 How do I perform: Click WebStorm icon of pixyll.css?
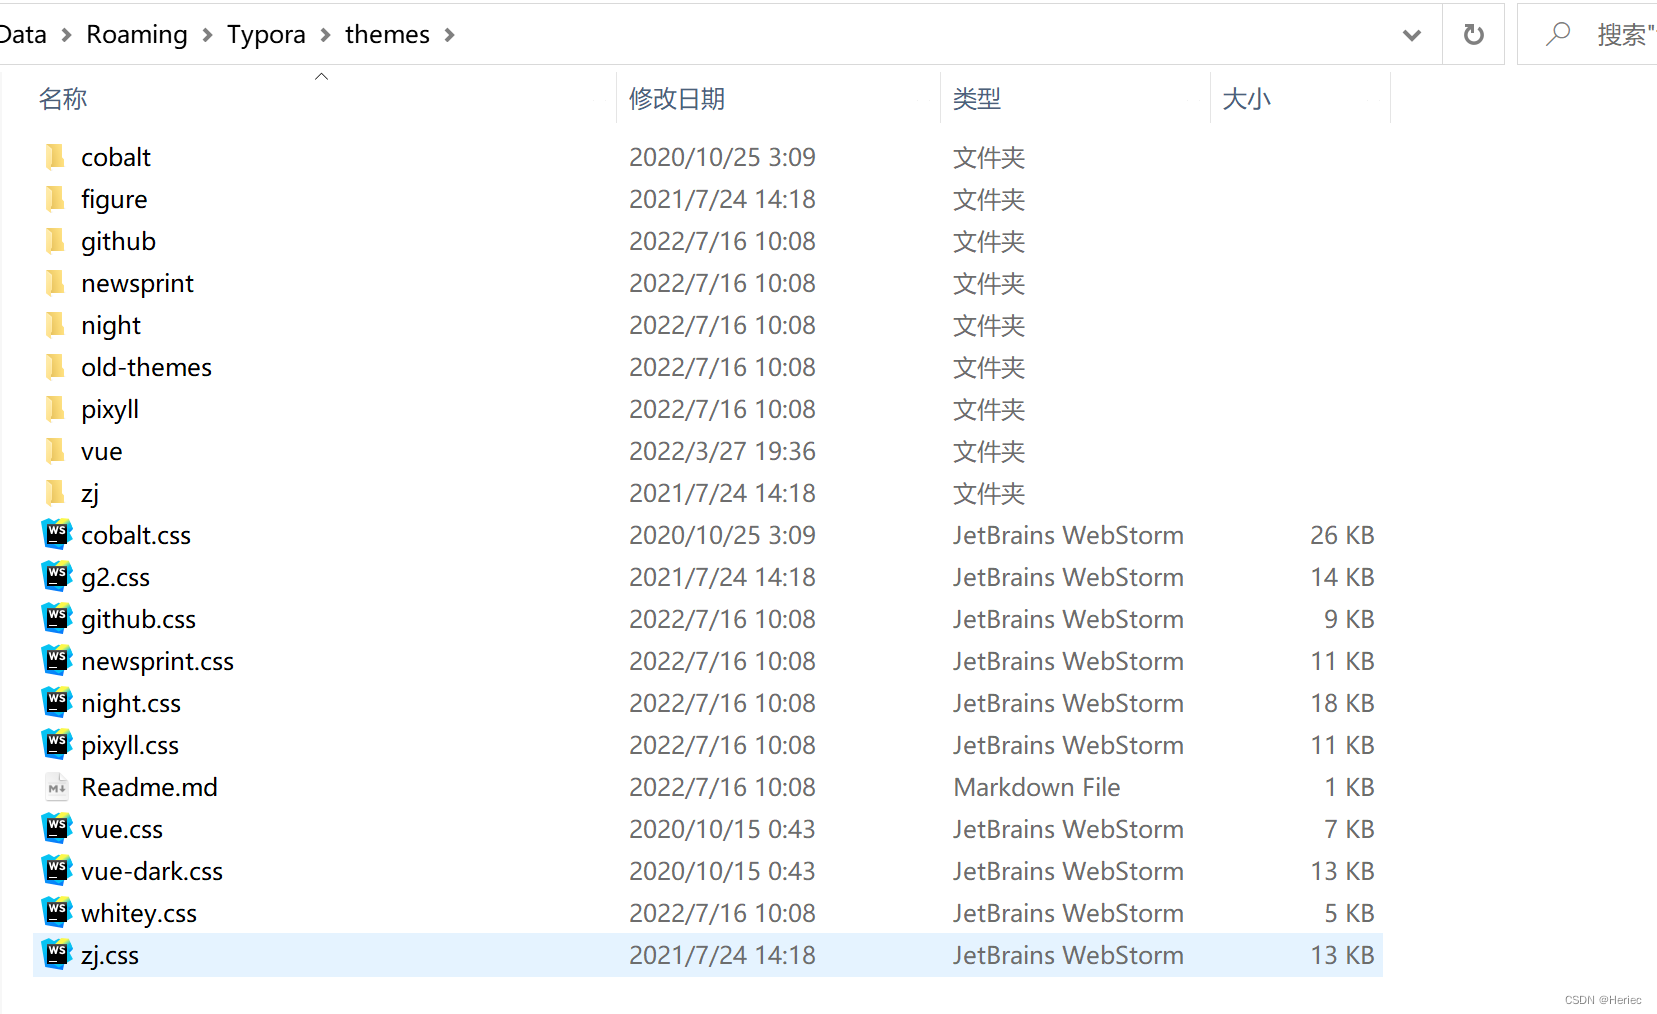point(57,744)
